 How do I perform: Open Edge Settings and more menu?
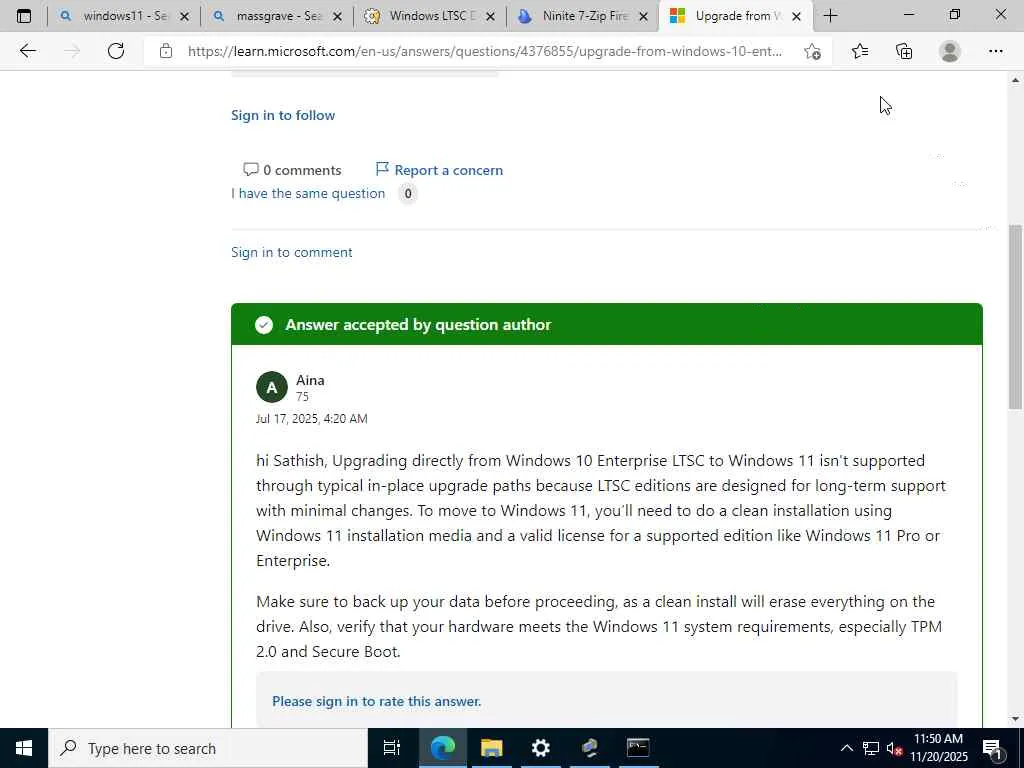click(x=995, y=51)
